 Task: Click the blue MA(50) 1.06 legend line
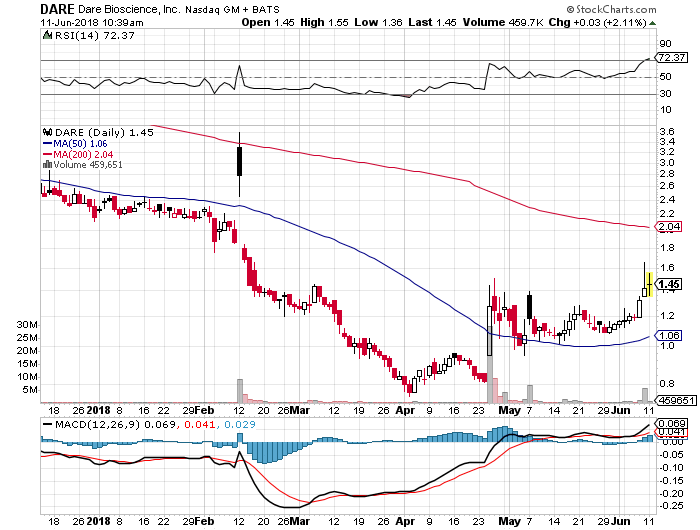pos(75,143)
